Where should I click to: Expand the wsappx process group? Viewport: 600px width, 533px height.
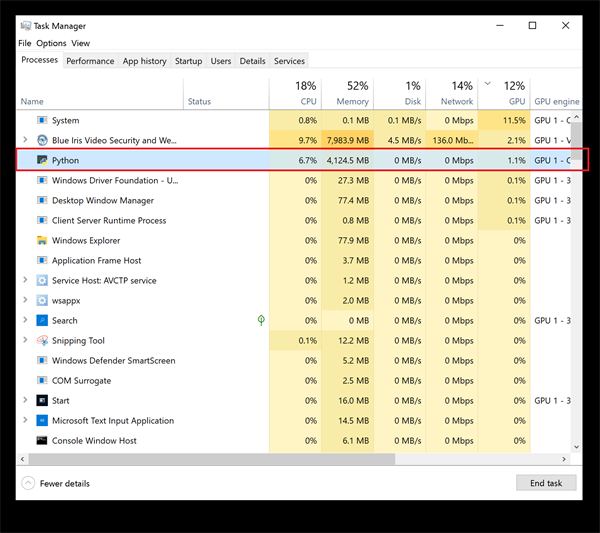point(25,300)
